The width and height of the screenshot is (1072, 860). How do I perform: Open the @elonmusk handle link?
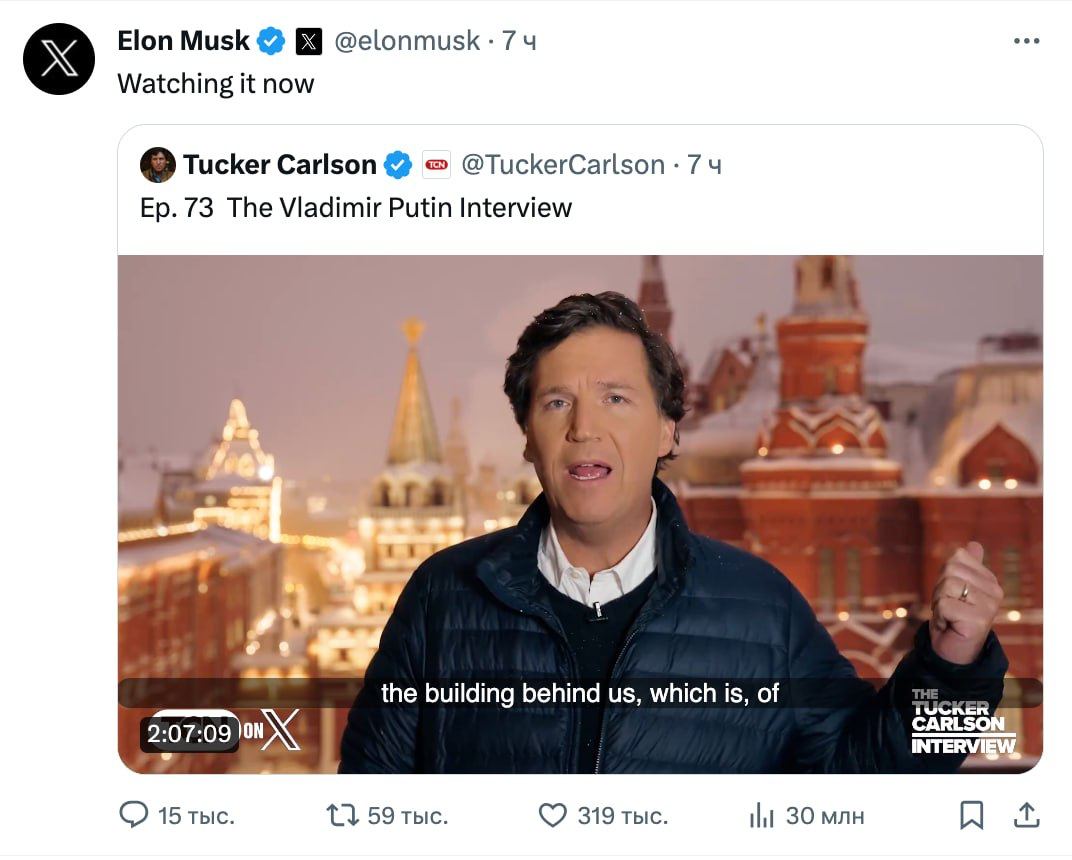tap(406, 41)
